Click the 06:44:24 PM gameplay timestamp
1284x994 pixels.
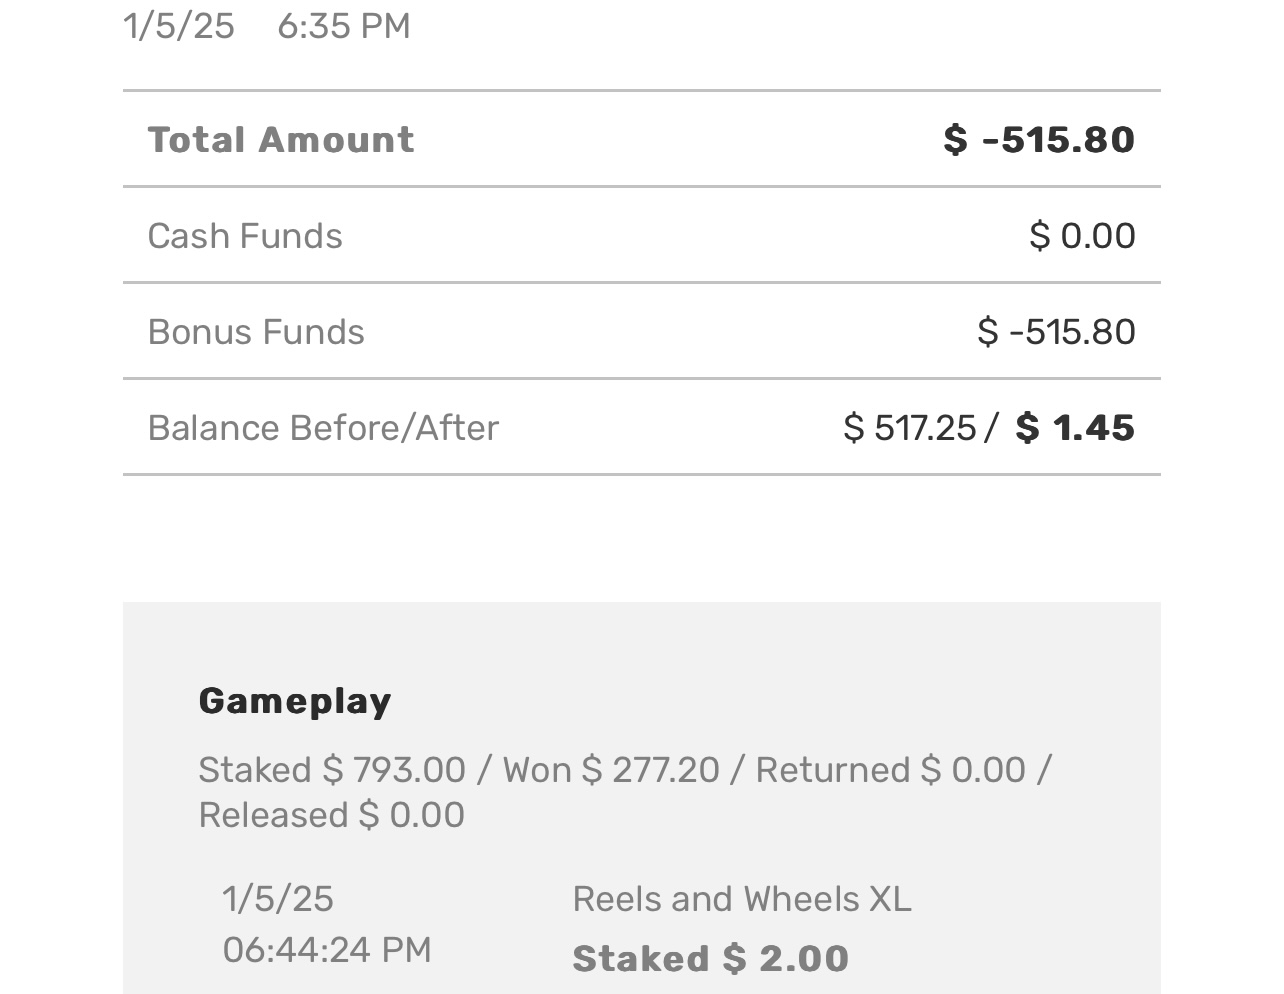[327, 949]
